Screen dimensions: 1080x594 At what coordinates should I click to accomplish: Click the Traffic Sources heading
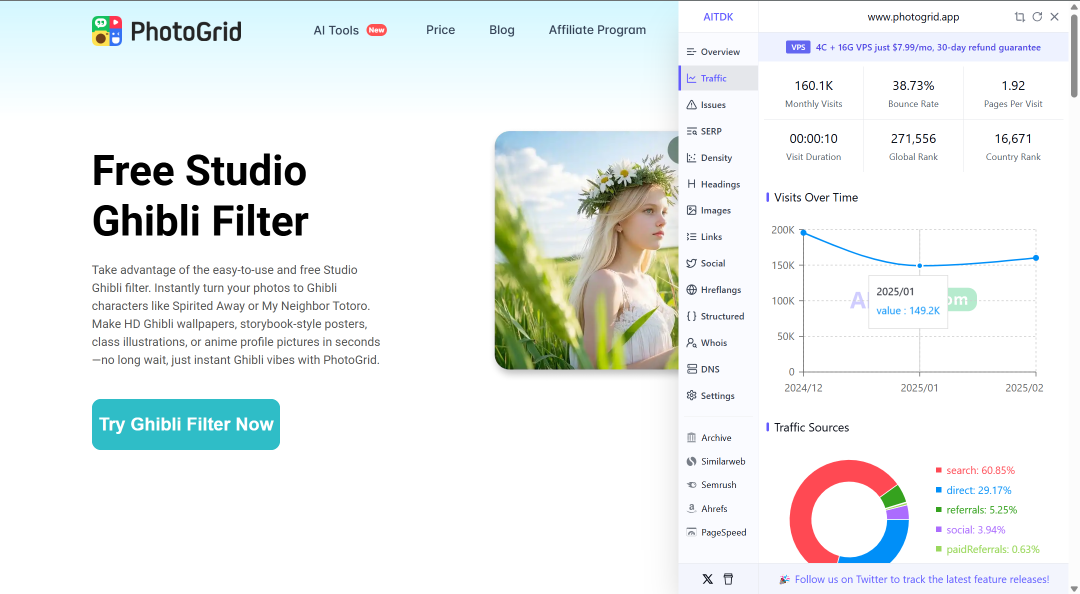[x=811, y=427]
